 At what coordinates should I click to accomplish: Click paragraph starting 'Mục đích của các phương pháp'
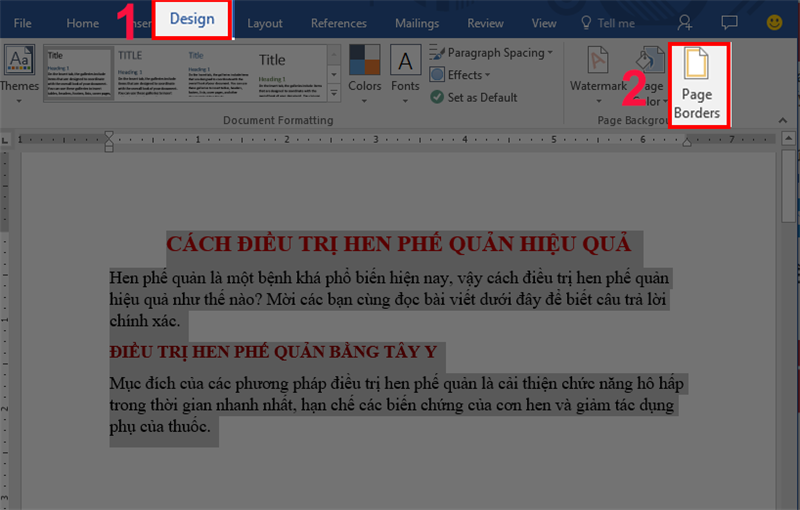coord(396,405)
